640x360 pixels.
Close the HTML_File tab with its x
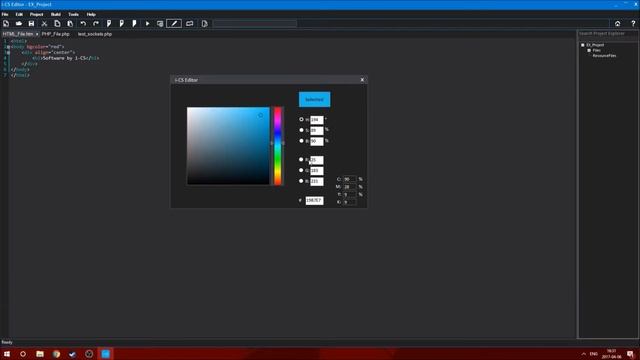click(x=37, y=34)
